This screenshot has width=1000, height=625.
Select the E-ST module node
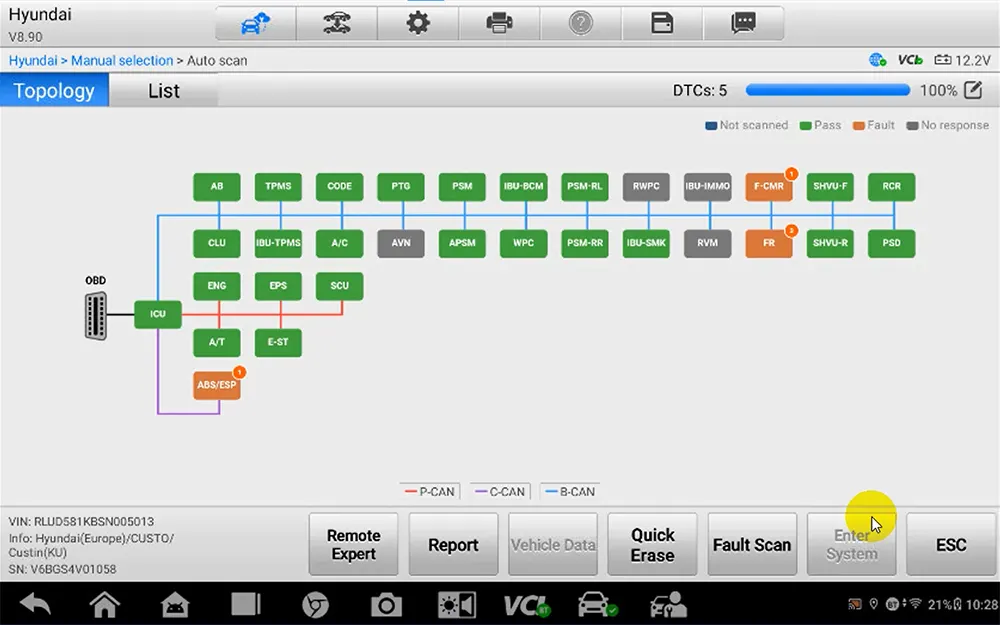[x=278, y=342]
